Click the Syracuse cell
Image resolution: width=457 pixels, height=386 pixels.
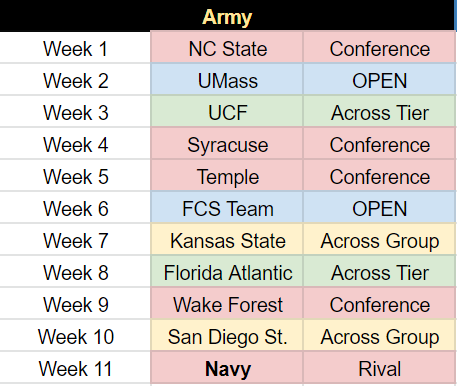[x=227, y=143]
